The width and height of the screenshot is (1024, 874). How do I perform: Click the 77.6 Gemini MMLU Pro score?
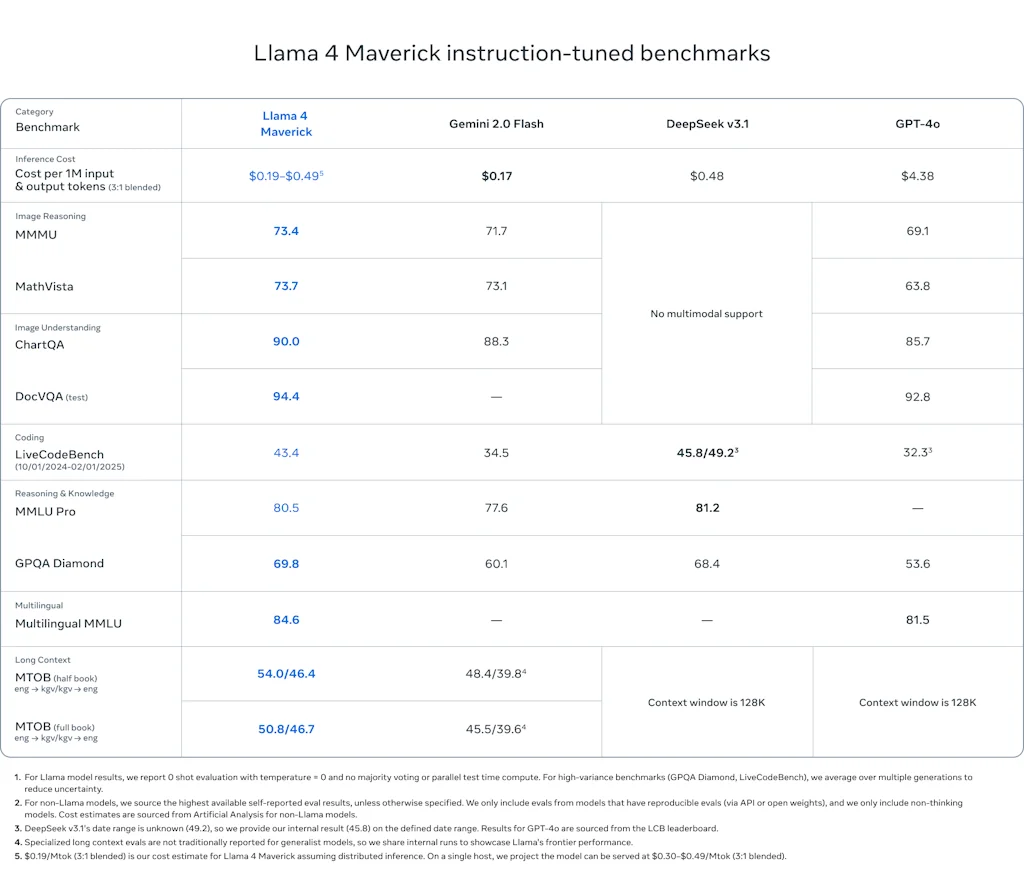pyautogui.click(x=496, y=508)
